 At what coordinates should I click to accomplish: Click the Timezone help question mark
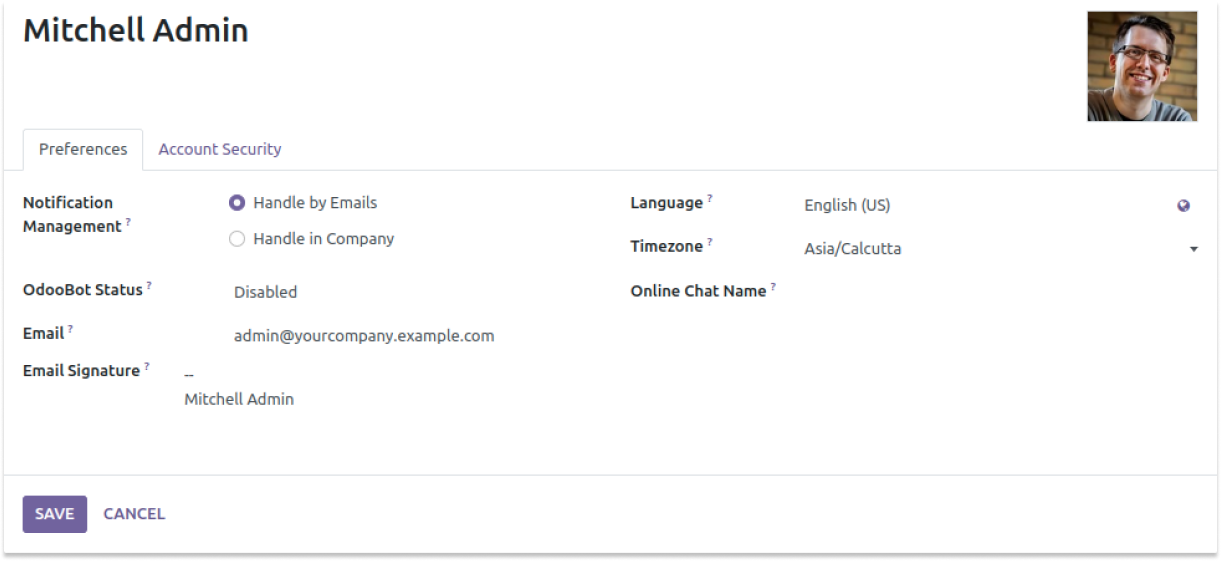tap(710, 241)
